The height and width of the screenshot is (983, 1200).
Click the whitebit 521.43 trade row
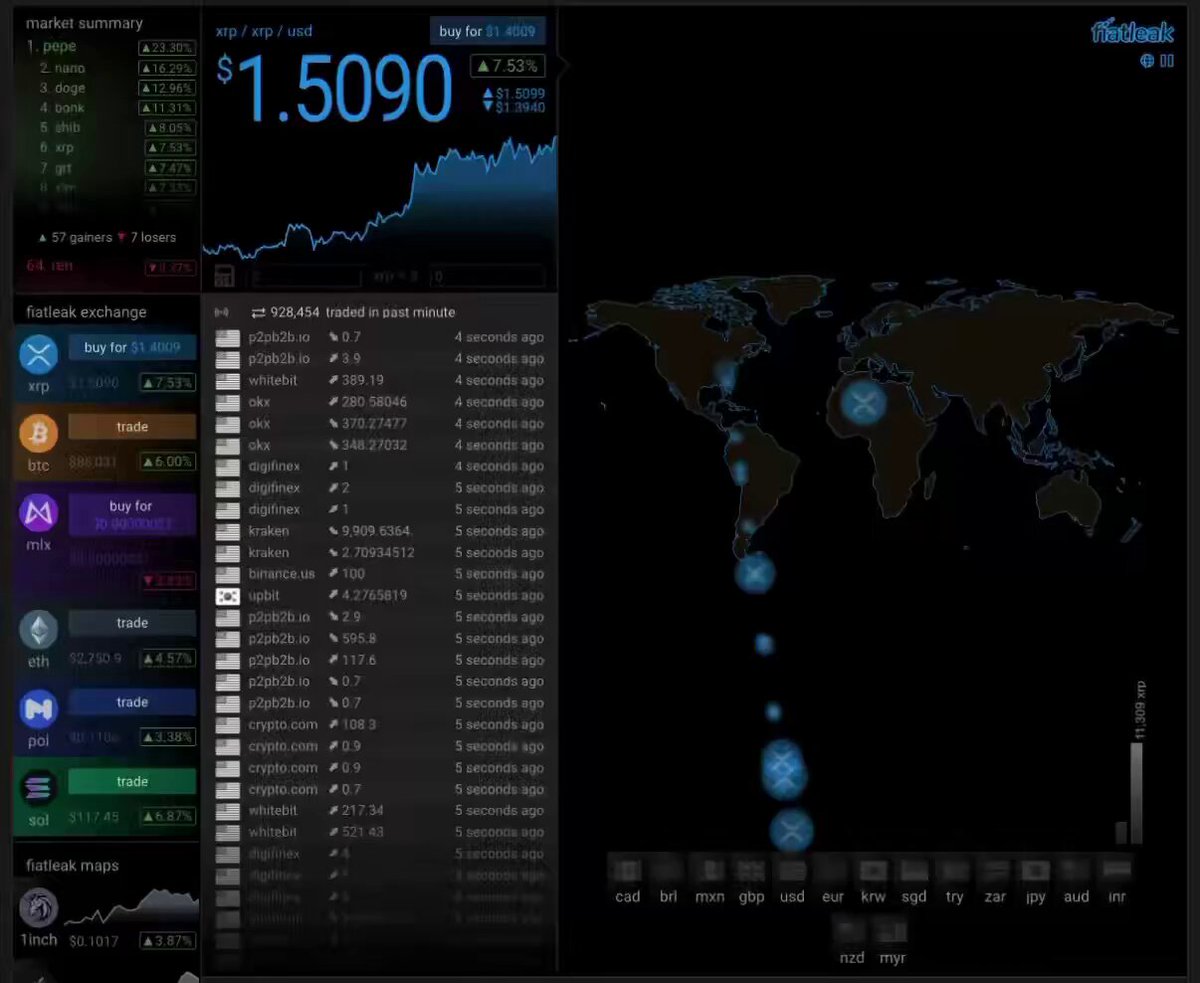(380, 832)
